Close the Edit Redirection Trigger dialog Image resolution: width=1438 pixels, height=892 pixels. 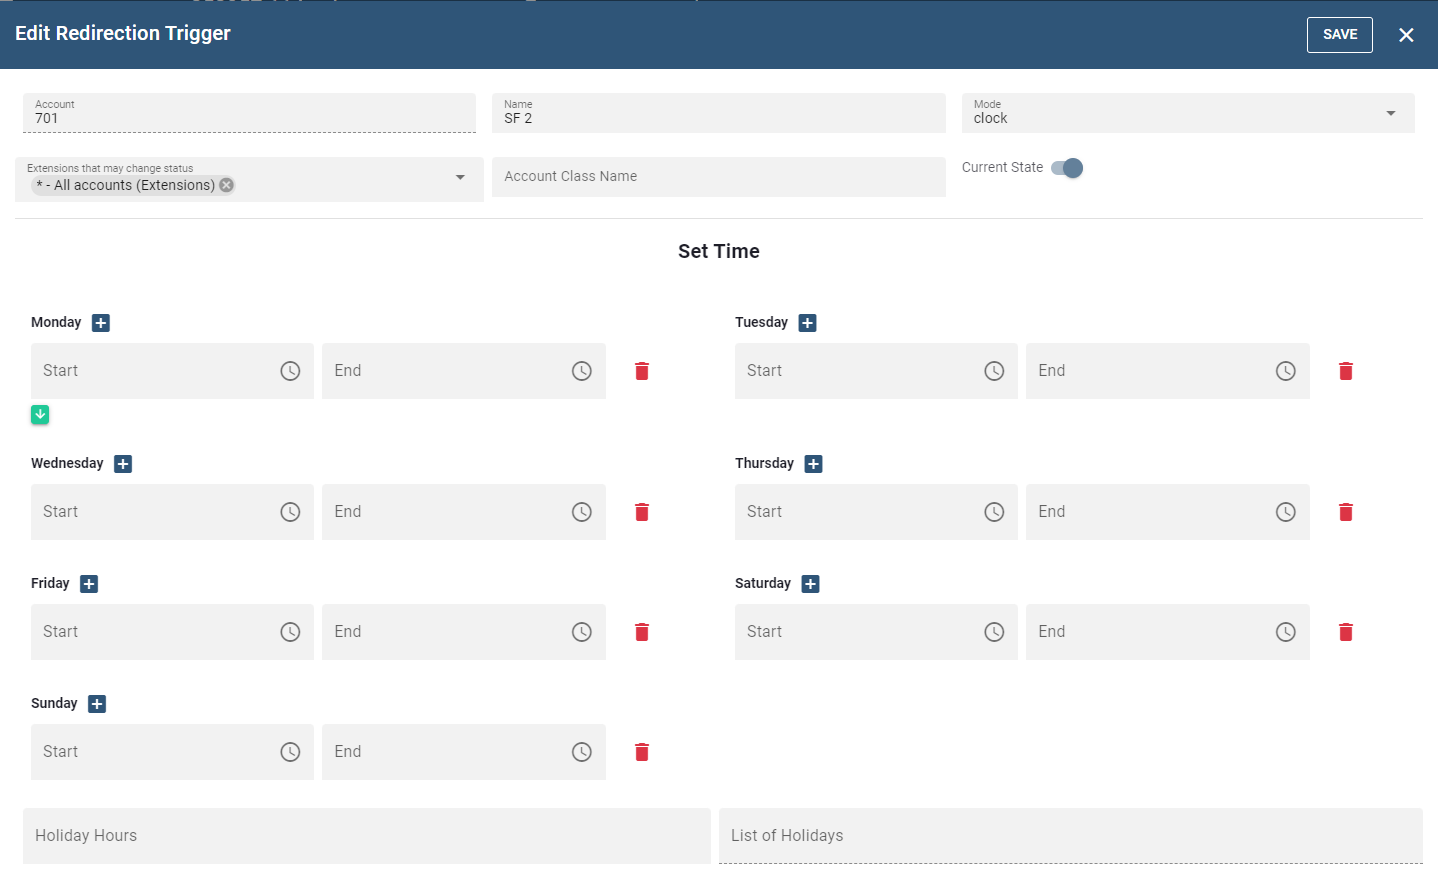(x=1406, y=35)
